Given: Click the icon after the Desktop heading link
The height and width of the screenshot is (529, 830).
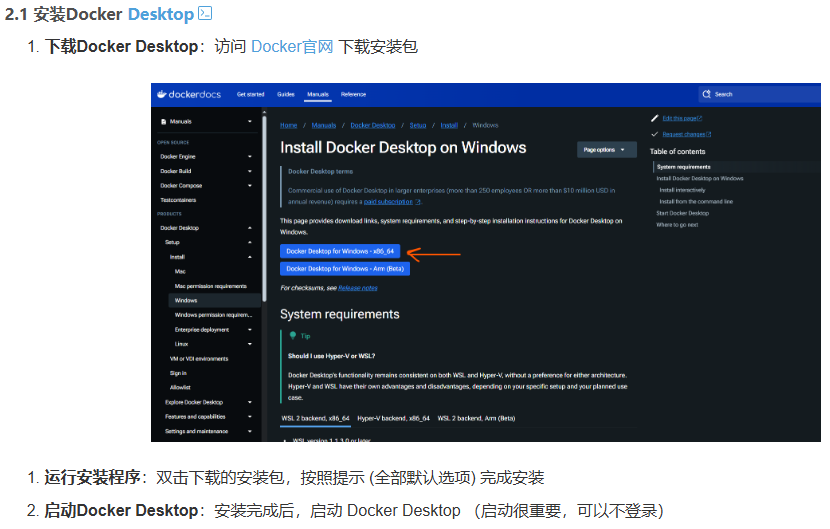Looking at the screenshot, I should [205, 13].
